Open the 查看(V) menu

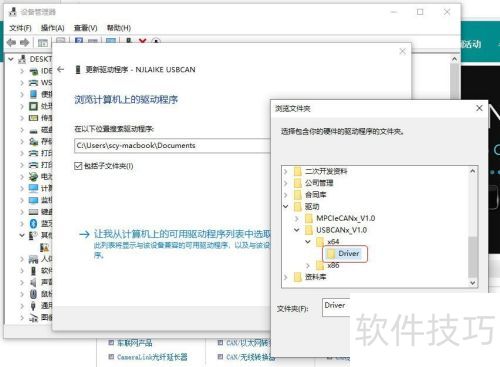pos(85,28)
